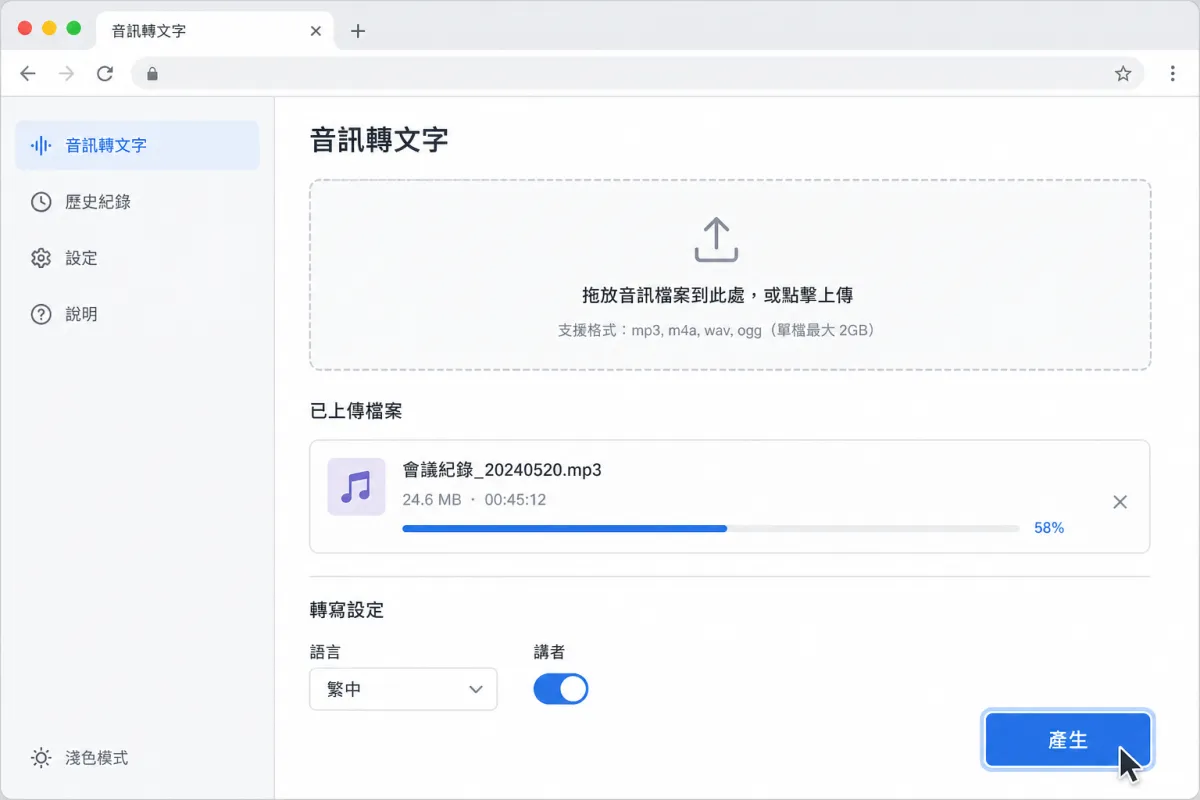The width and height of the screenshot is (1200, 800).
Task: Open the 語言 dropdown showing 繁中
Action: (403, 689)
